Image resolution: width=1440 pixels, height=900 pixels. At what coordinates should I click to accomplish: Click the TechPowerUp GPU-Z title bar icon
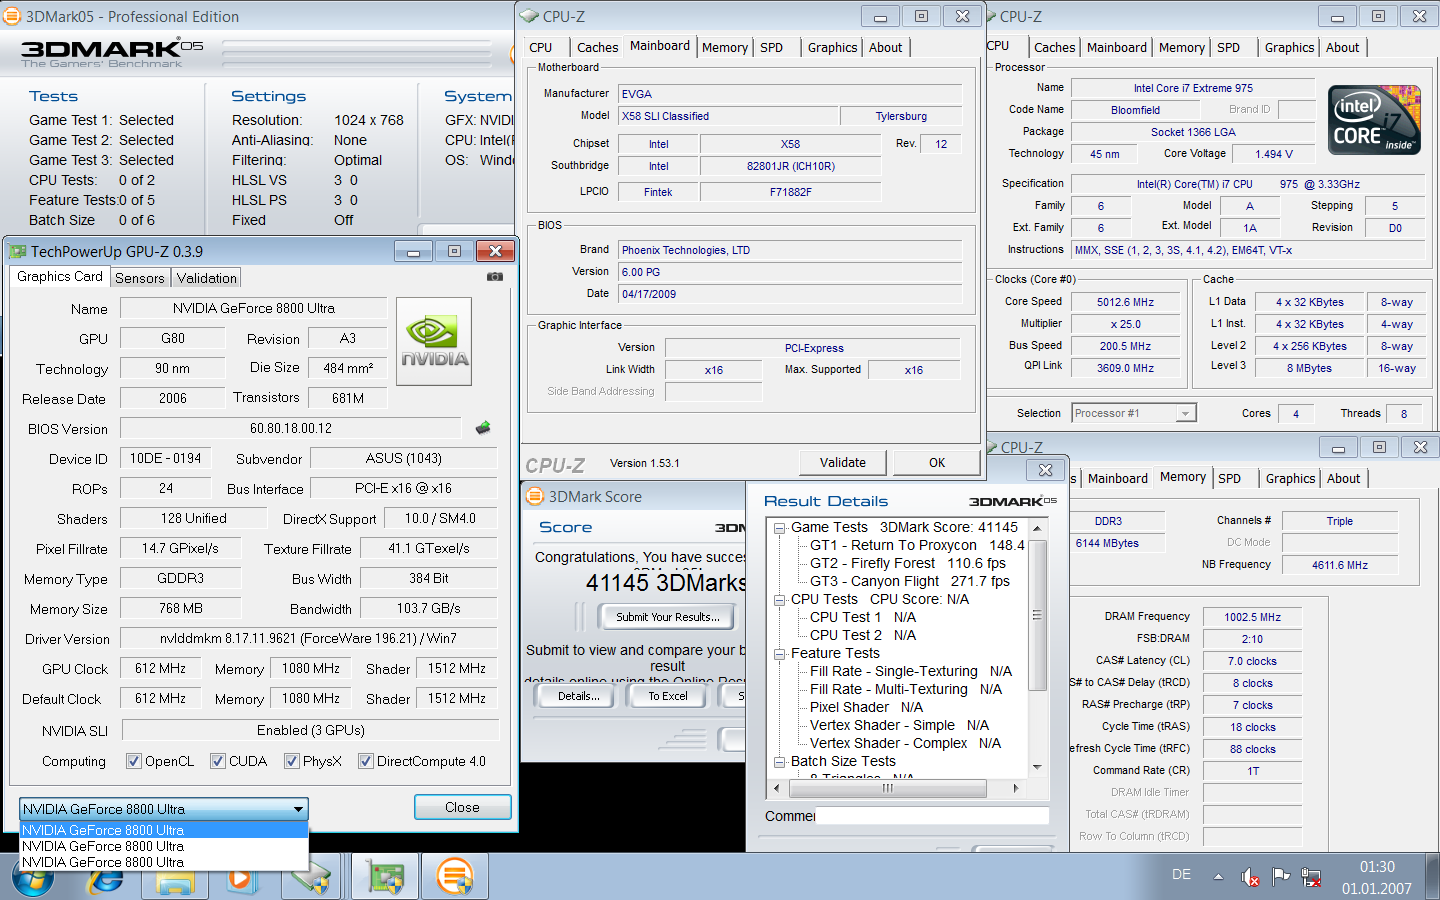coord(18,251)
